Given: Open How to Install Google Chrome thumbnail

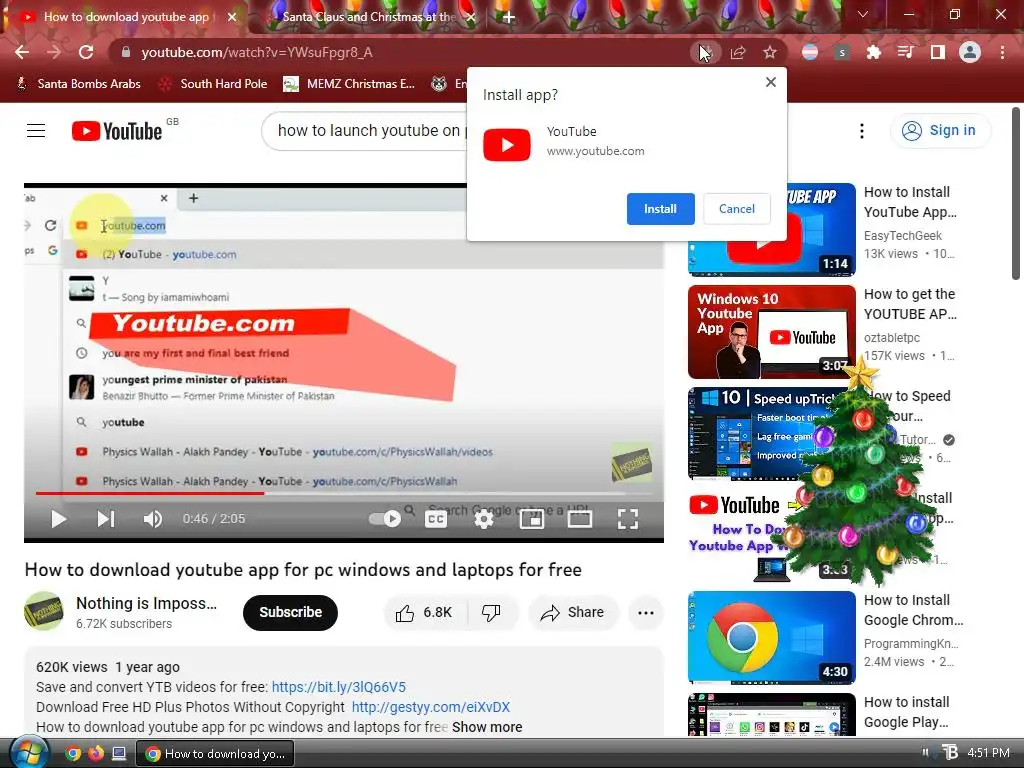Looking at the screenshot, I should click(771, 637).
